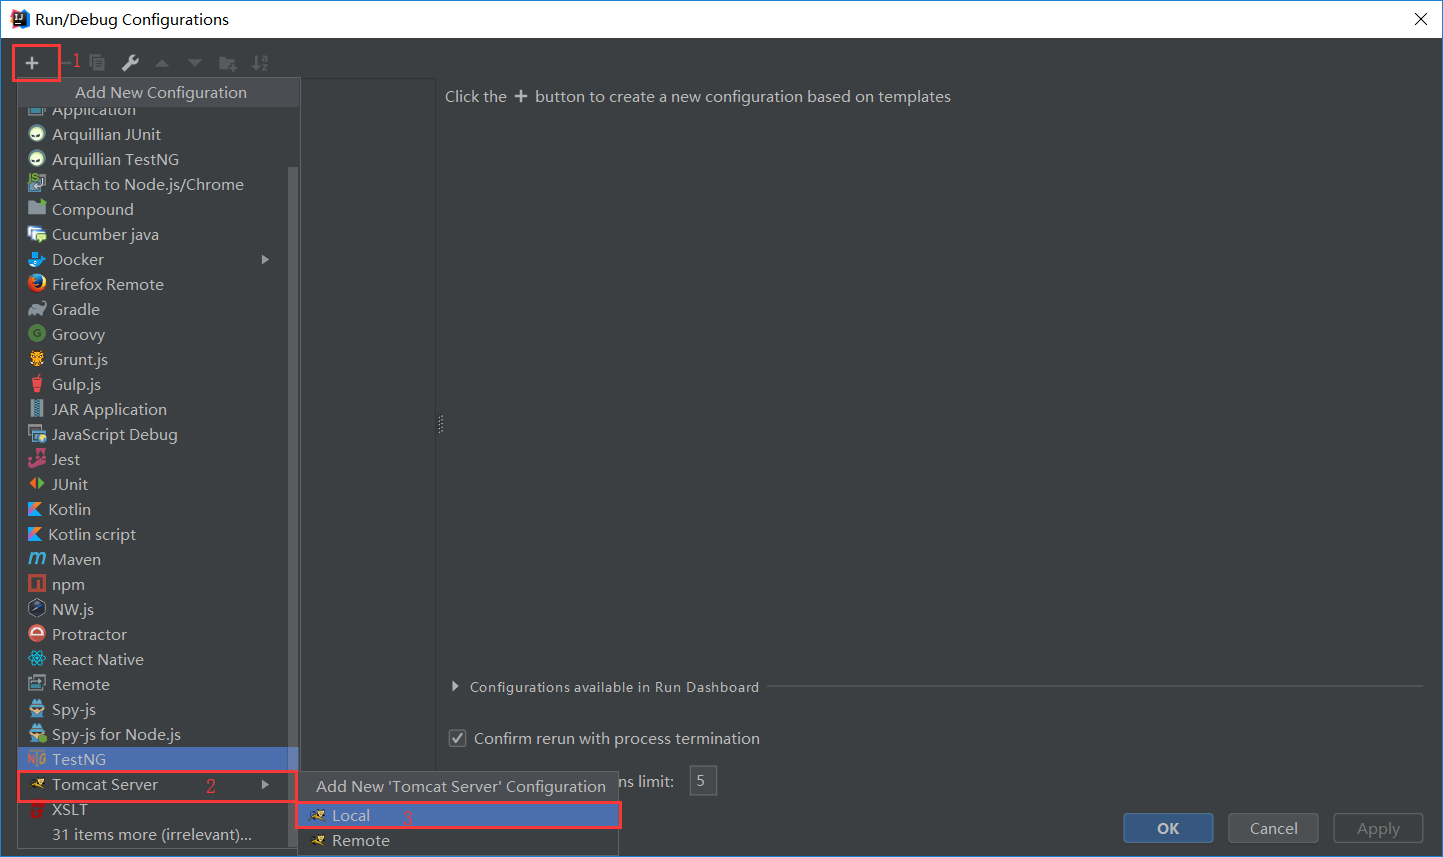The height and width of the screenshot is (857, 1443).
Task: Click the limit field containing 5
Action: (703, 780)
